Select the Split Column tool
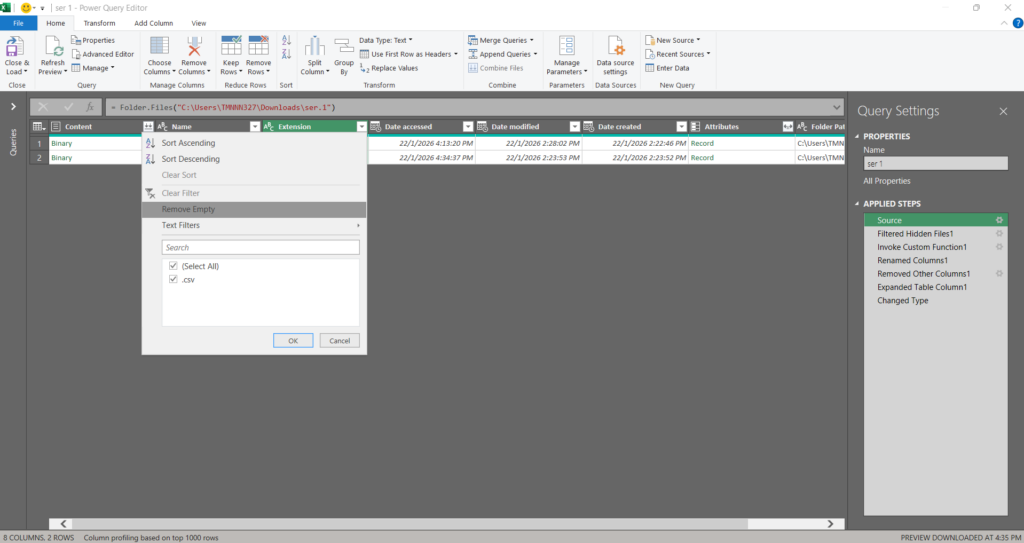The width and height of the screenshot is (1024, 543). pos(314,47)
